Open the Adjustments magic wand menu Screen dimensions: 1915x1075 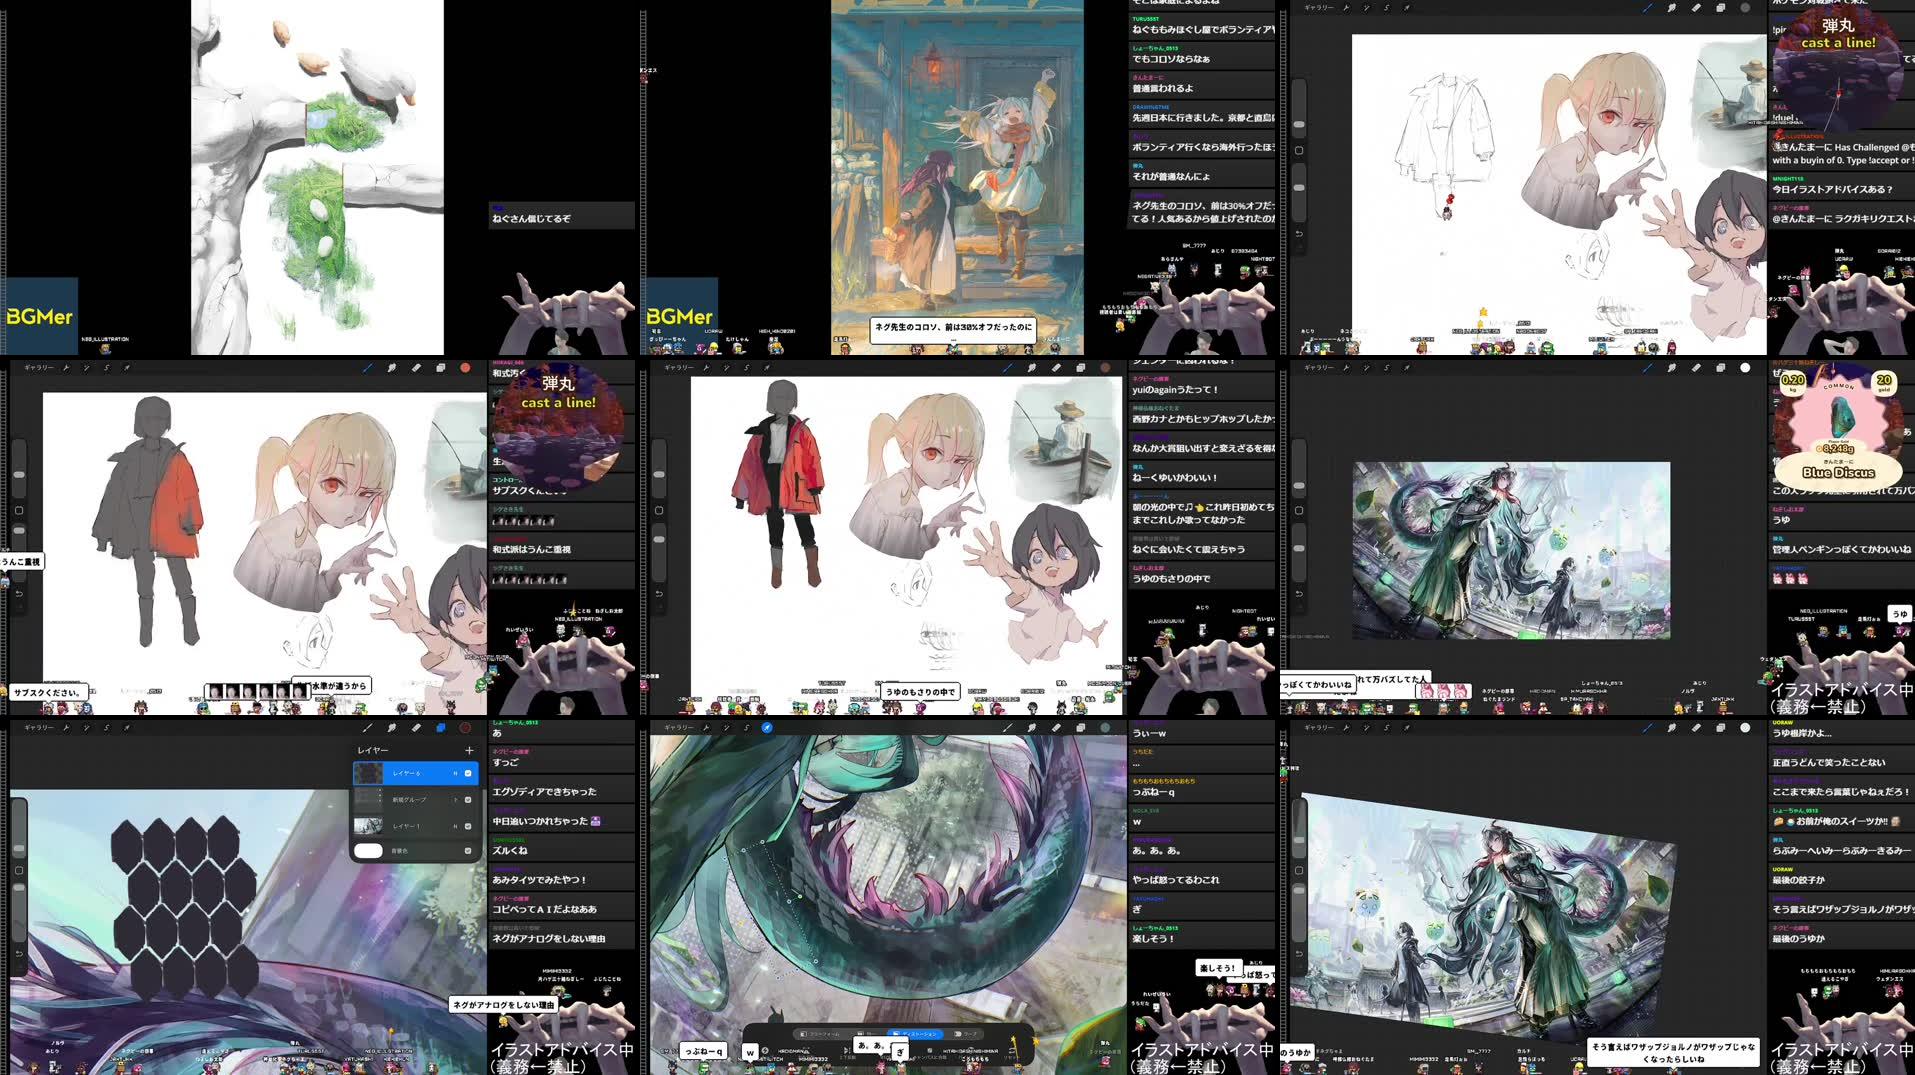pos(87,728)
